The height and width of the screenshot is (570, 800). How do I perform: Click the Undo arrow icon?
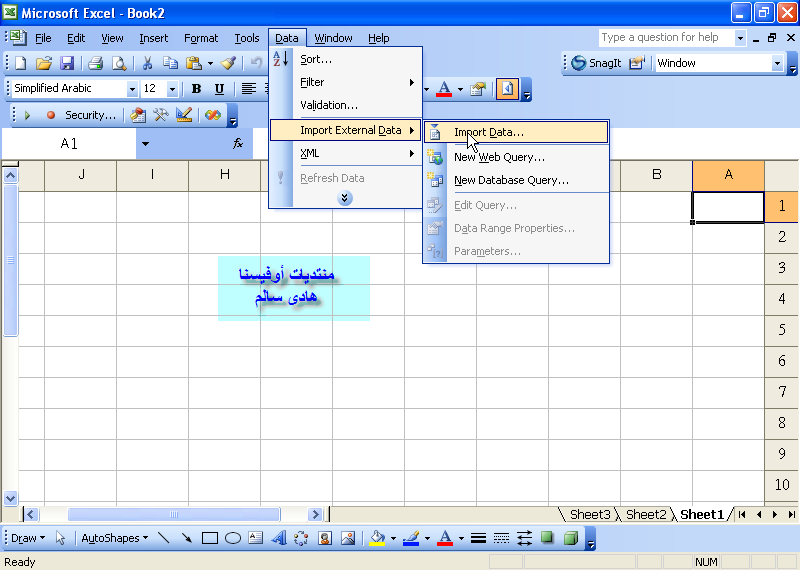click(256, 63)
